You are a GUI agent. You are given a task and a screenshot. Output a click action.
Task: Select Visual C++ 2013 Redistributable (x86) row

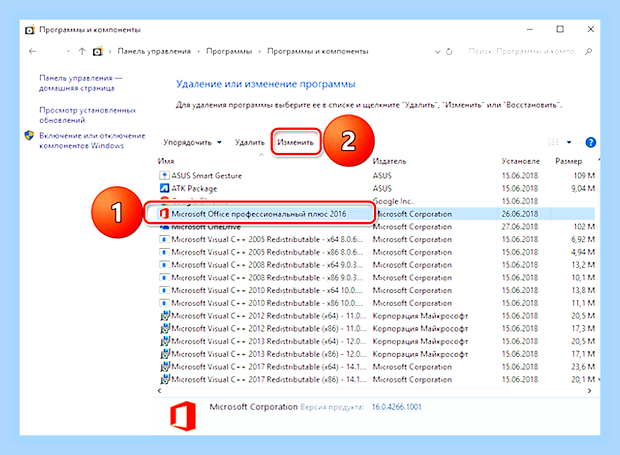pos(376,354)
